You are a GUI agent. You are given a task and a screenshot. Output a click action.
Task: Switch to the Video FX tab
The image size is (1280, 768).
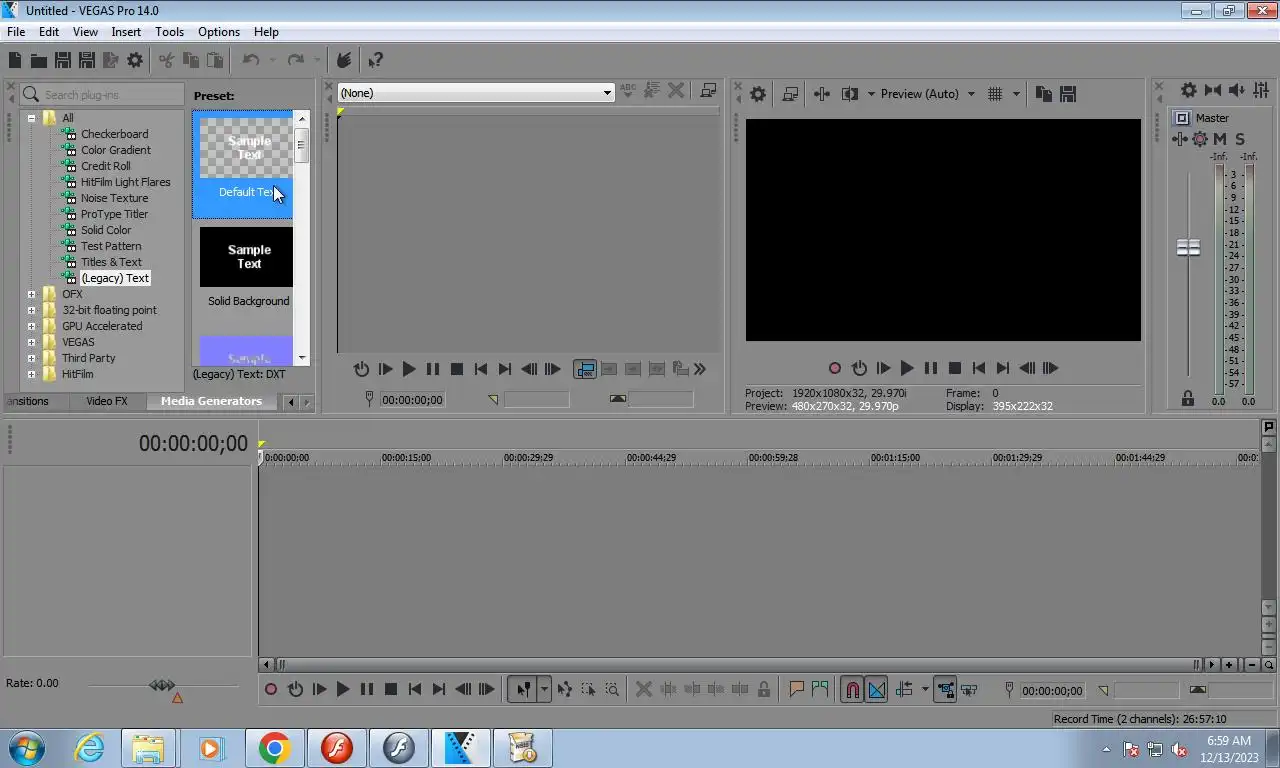106,401
